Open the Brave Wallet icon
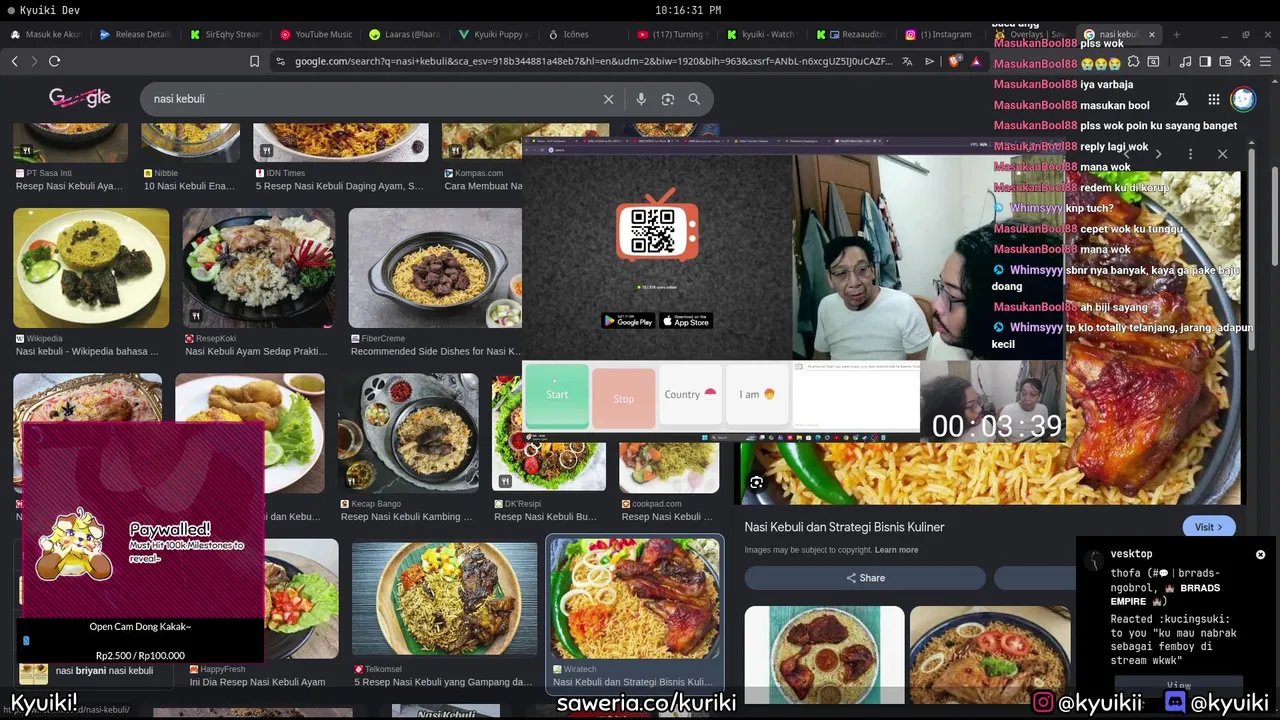This screenshot has height=720, width=1280. click(x=1225, y=61)
